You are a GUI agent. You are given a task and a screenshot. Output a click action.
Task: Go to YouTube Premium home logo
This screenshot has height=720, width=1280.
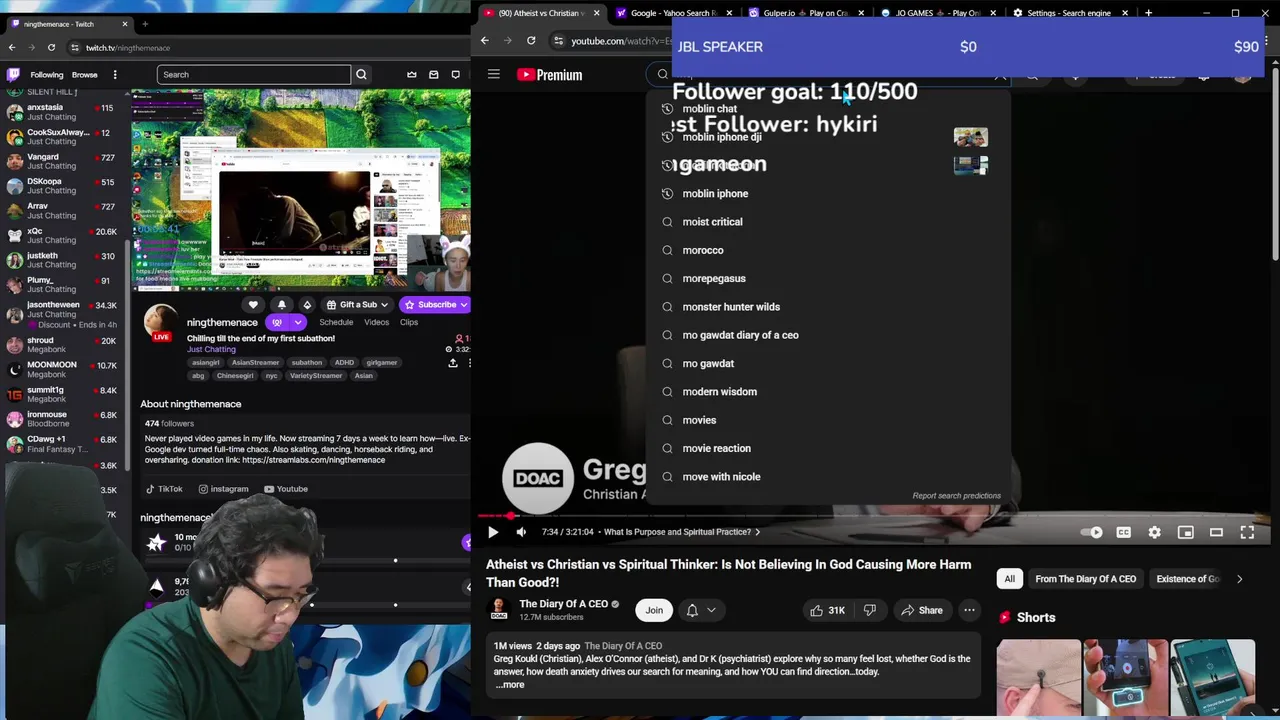pos(549,74)
